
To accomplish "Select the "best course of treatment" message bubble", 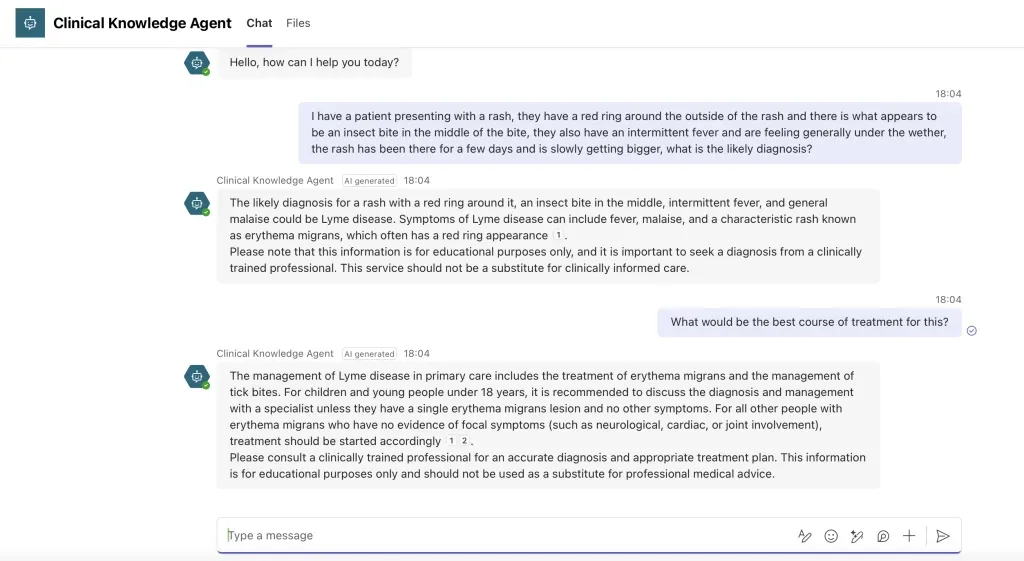I will click(x=809, y=322).
